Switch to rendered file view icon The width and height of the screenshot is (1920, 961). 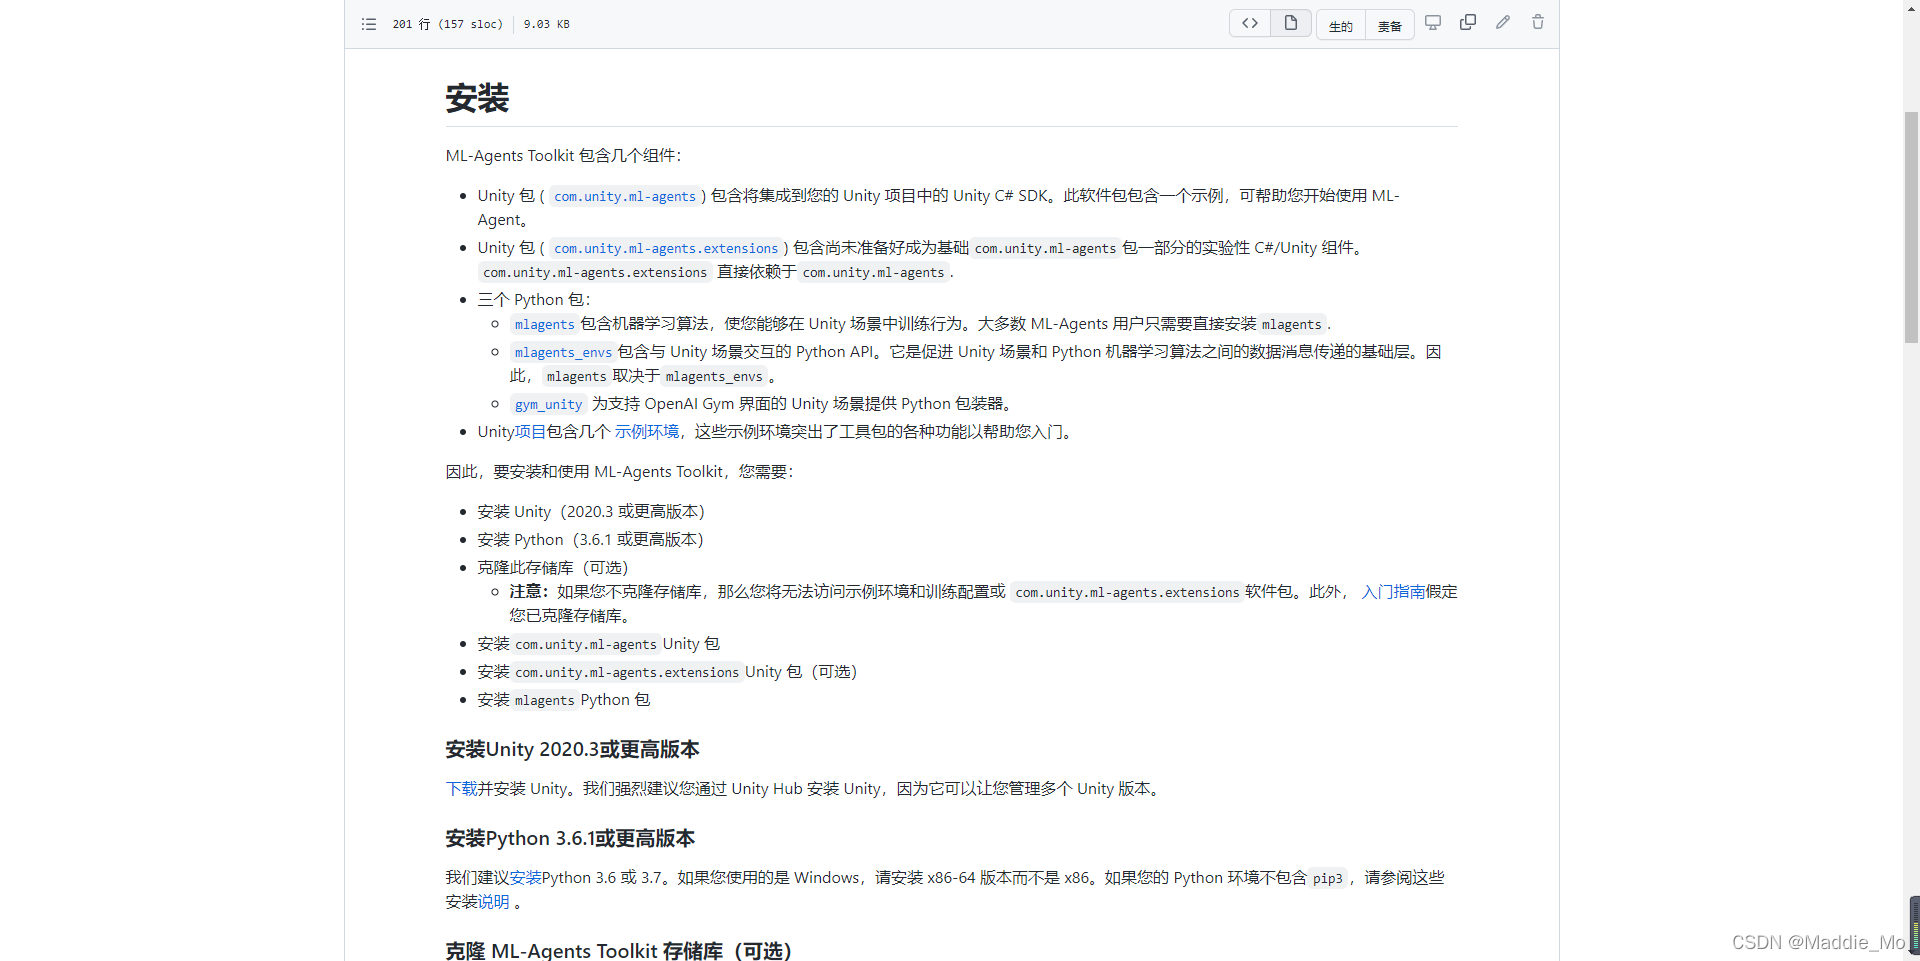click(x=1291, y=23)
